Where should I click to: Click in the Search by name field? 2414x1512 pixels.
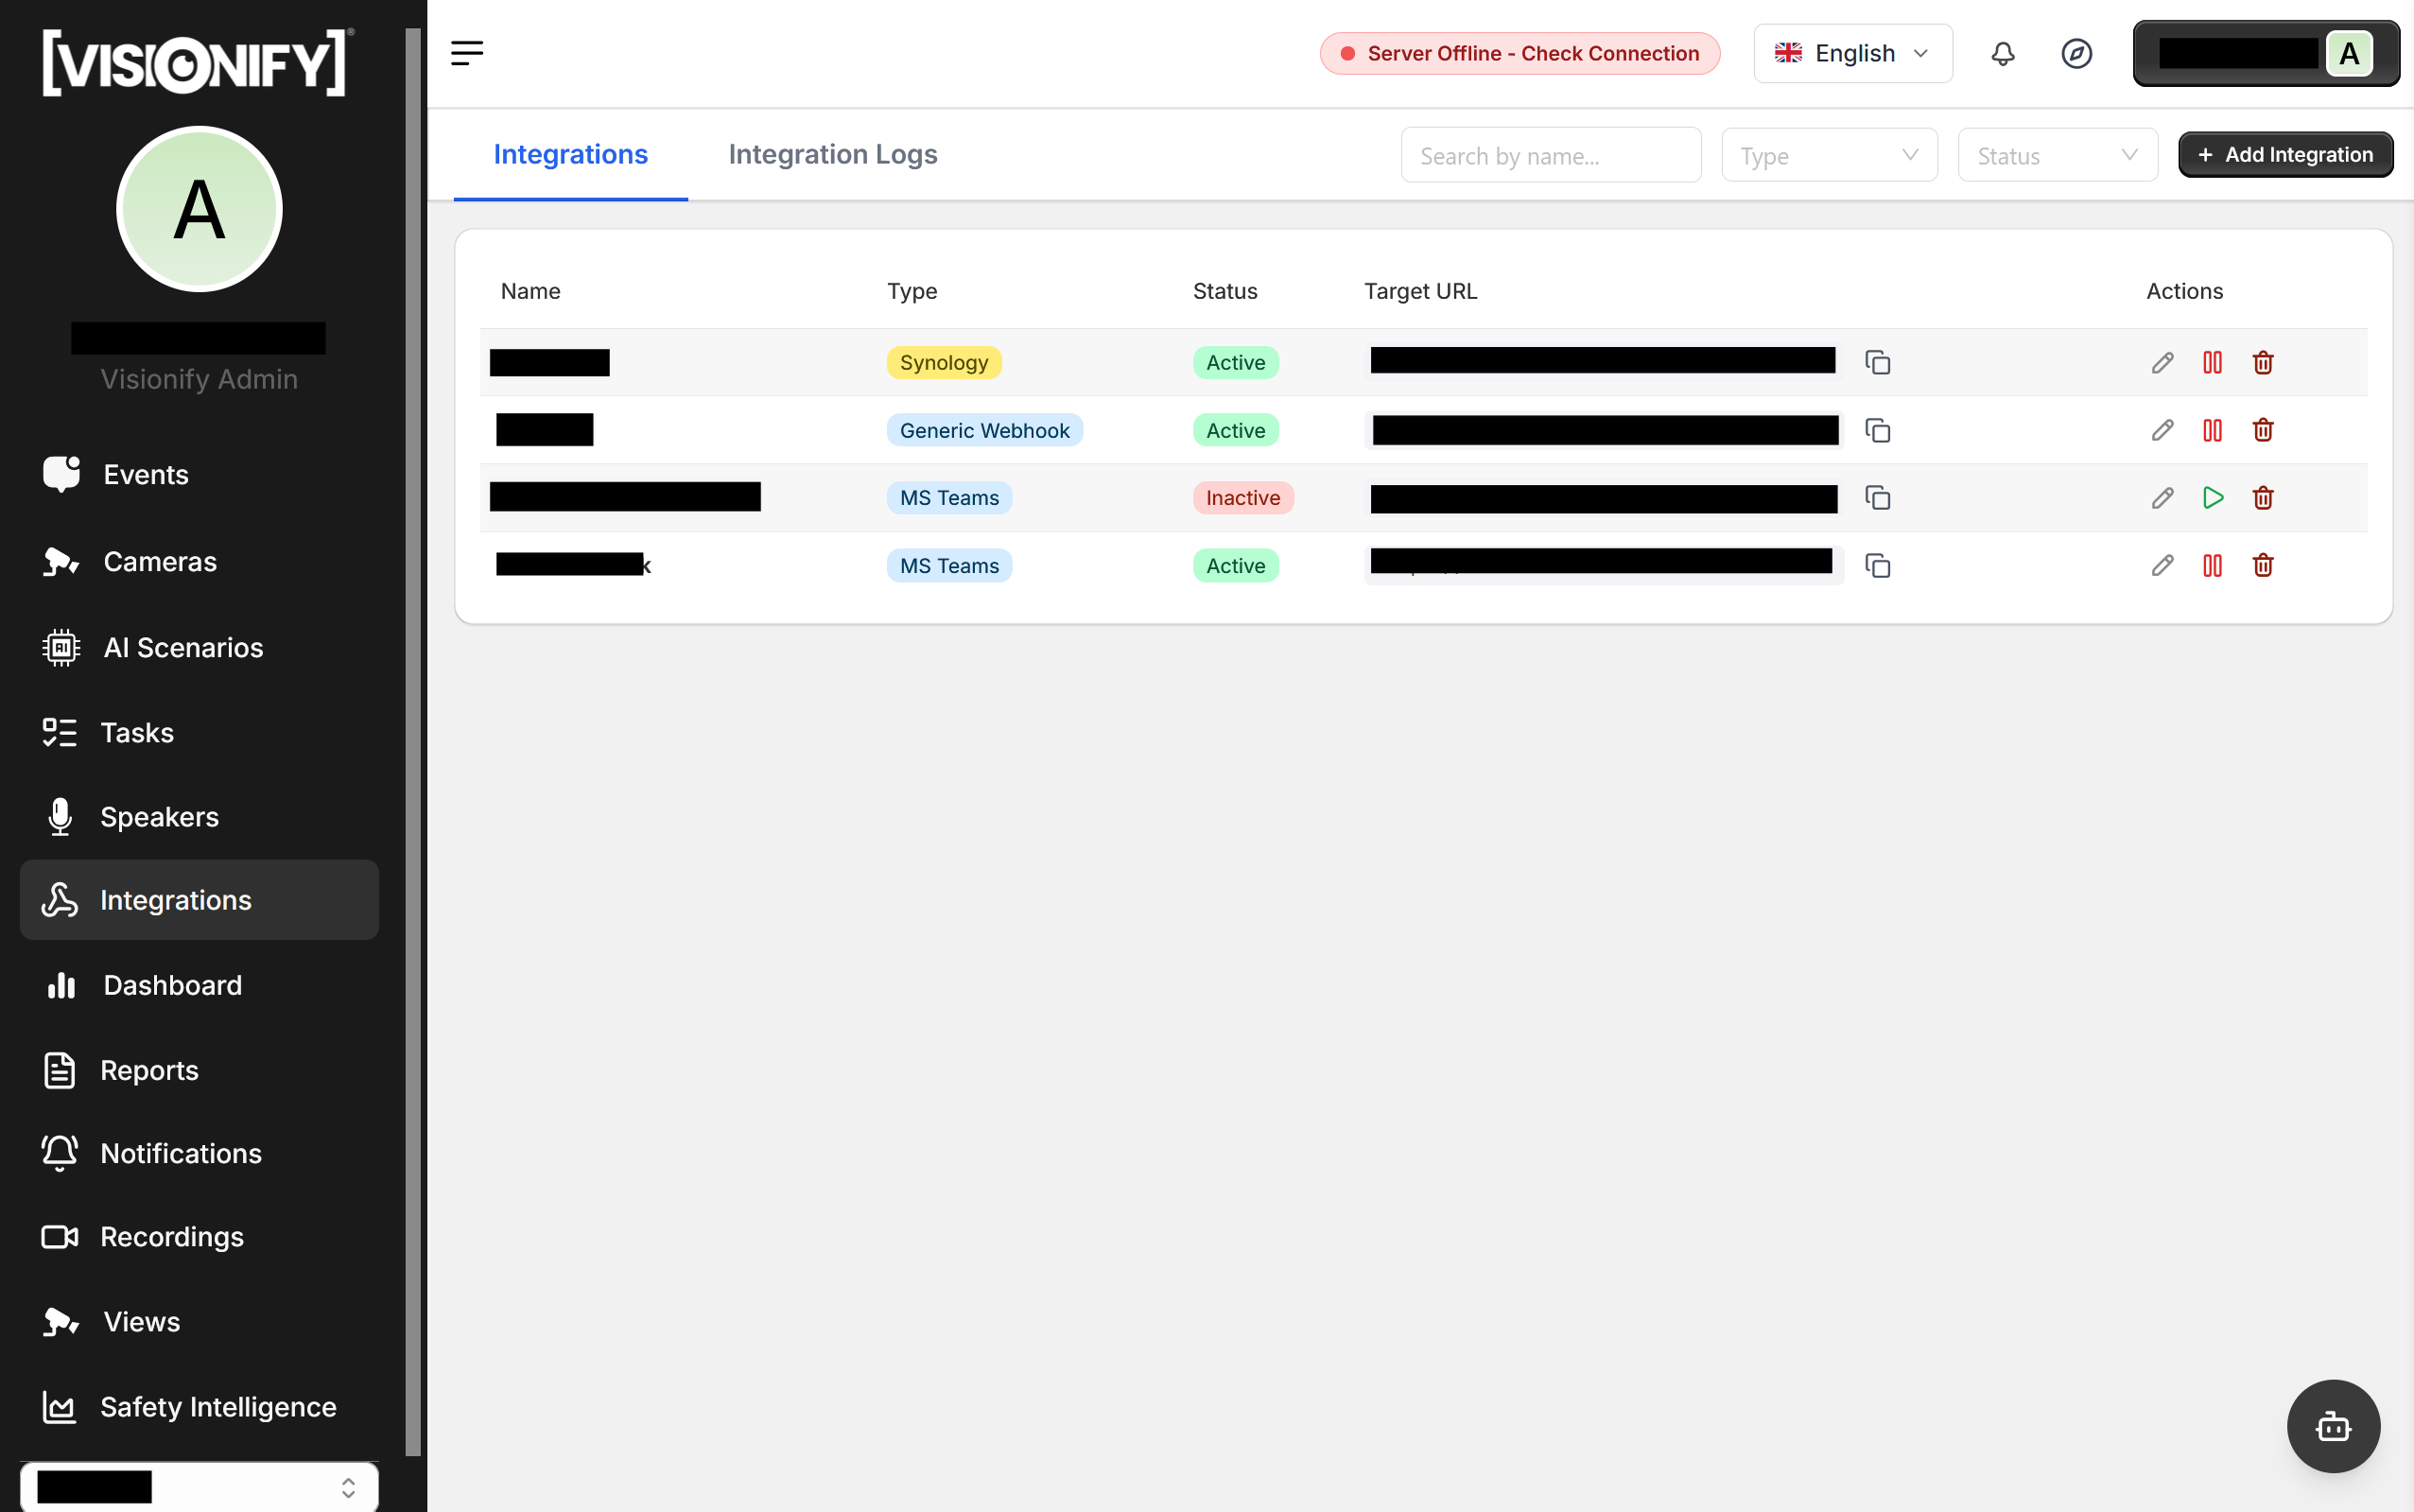[x=1550, y=155]
